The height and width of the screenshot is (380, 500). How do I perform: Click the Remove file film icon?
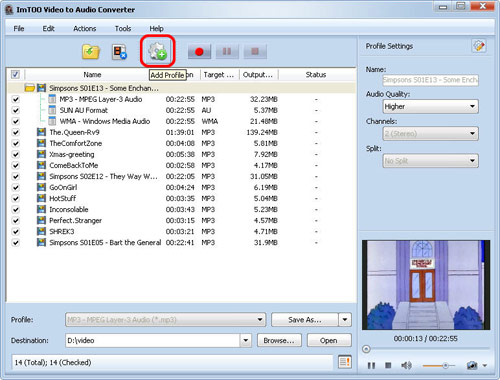pyautogui.click(x=119, y=52)
